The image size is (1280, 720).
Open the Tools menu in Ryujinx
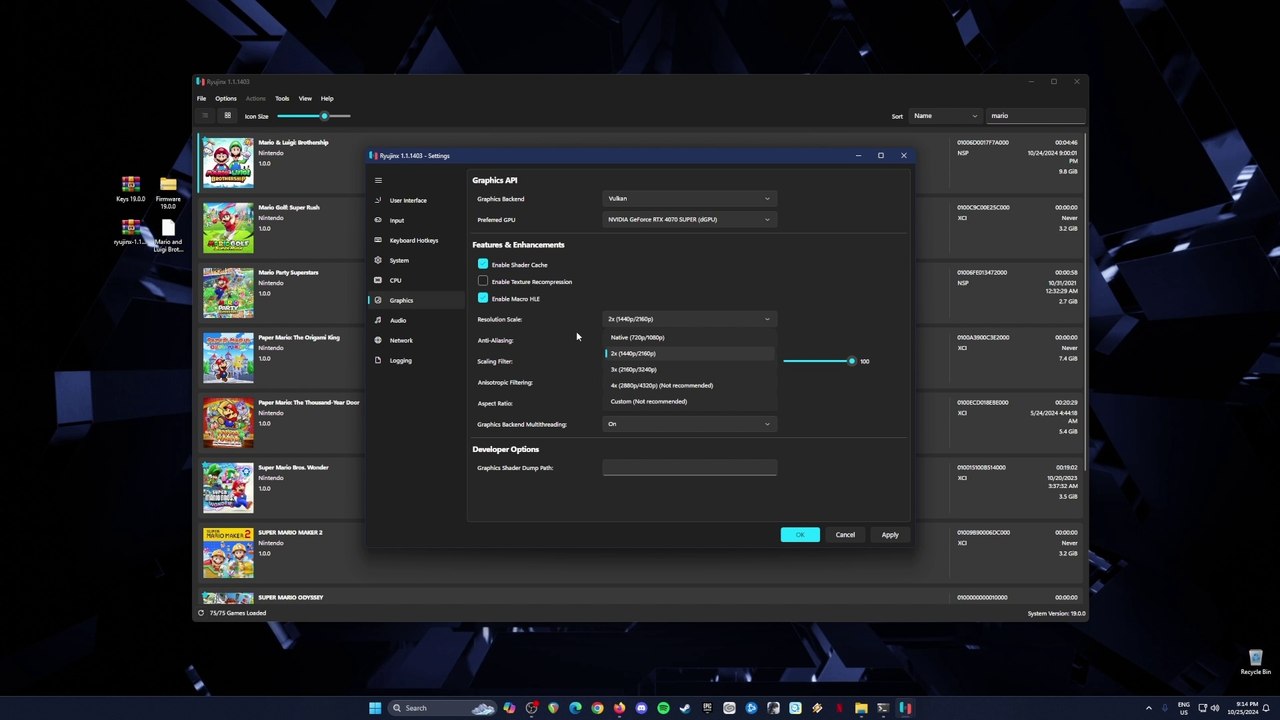282,98
